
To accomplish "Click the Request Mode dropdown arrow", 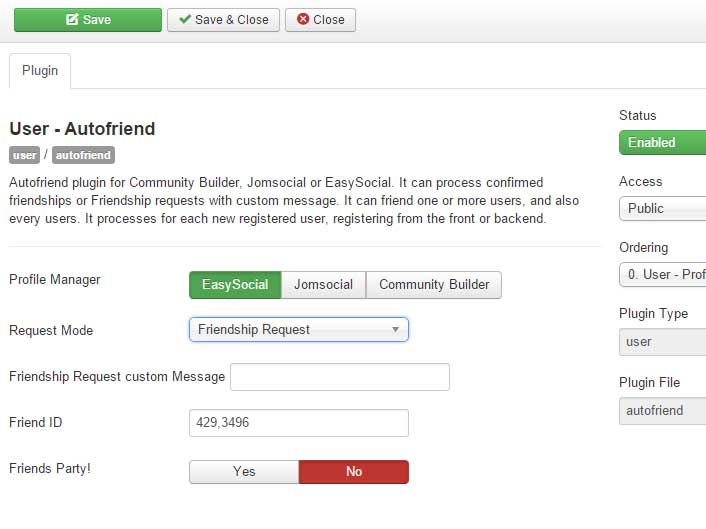I will tap(395, 330).
